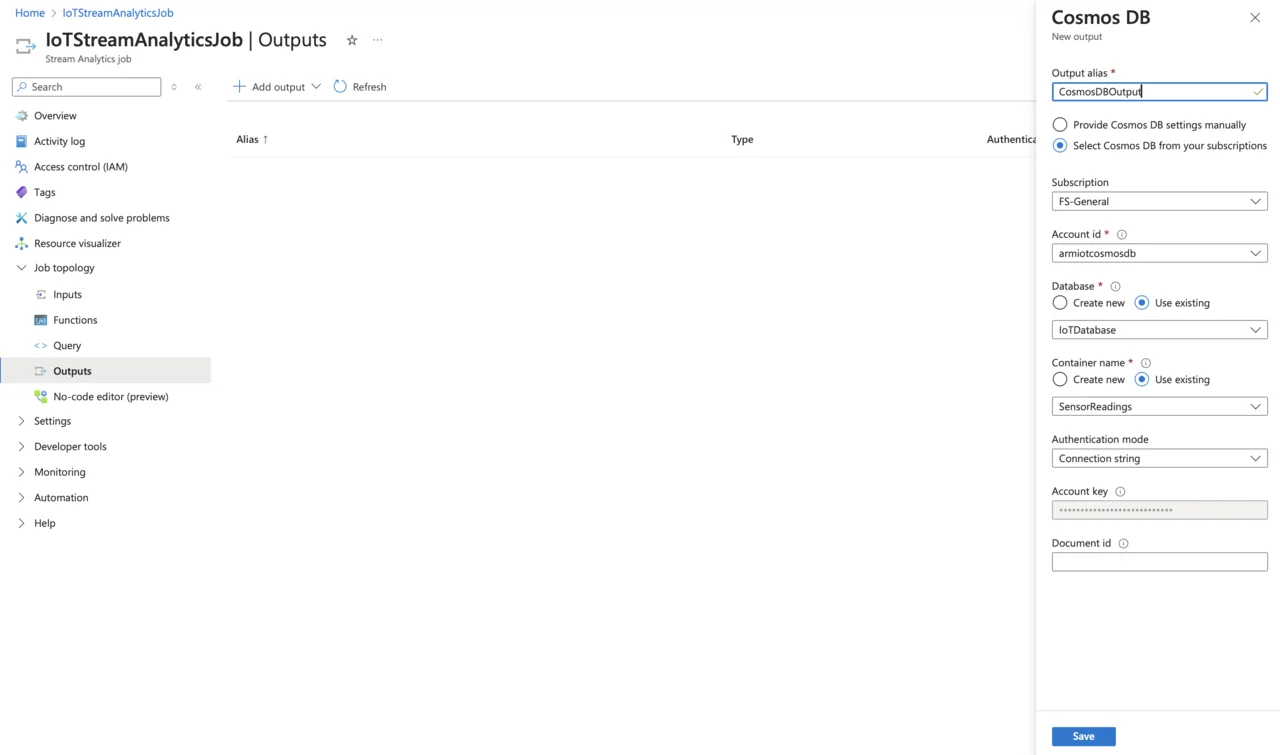Image resolution: width=1280 pixels, height=755 pixels.
Task: Click info icon next to Document id
Action: point(1123,544)
